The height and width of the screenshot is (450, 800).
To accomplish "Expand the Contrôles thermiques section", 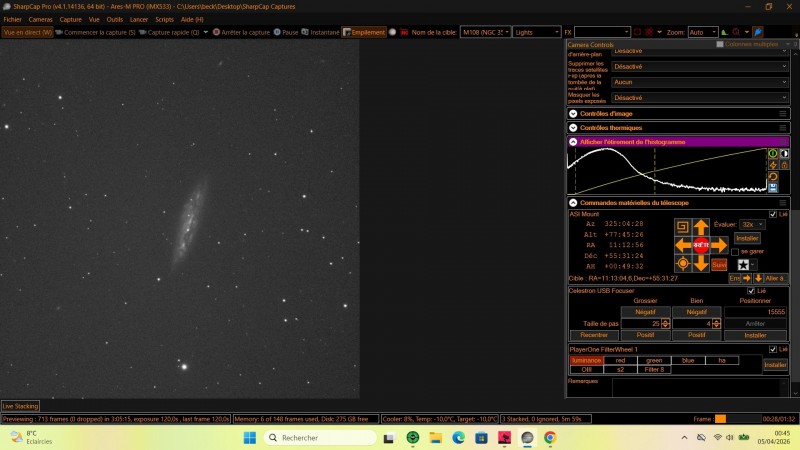I will pyautogui.click(x=573, y=128).
